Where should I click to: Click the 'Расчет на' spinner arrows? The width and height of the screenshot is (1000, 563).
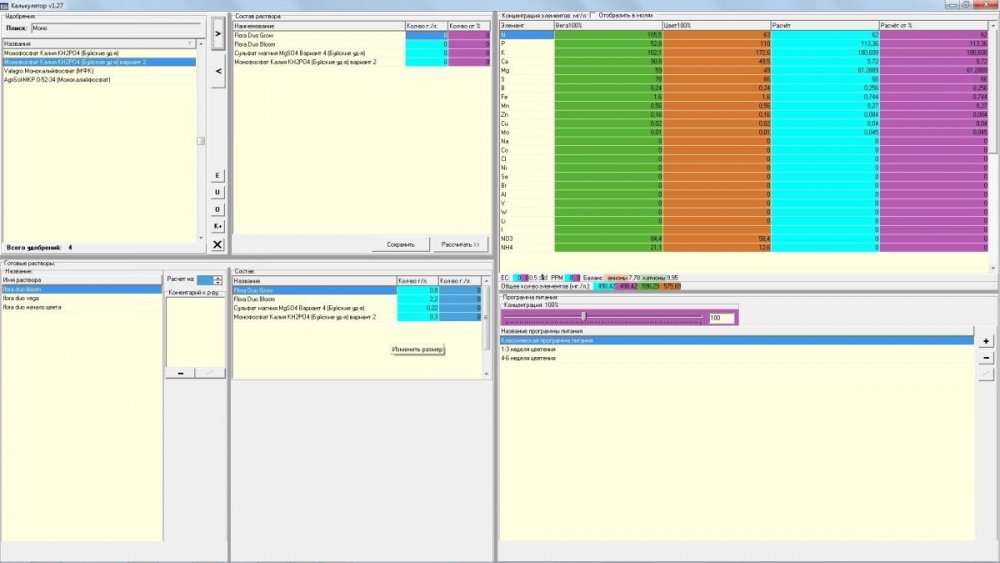[x=217, y=280]
